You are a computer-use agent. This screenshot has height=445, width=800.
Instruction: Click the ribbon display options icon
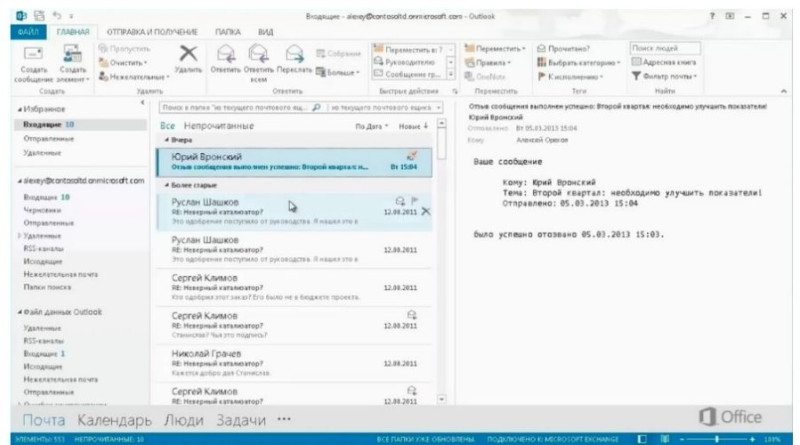coord(730,16)
